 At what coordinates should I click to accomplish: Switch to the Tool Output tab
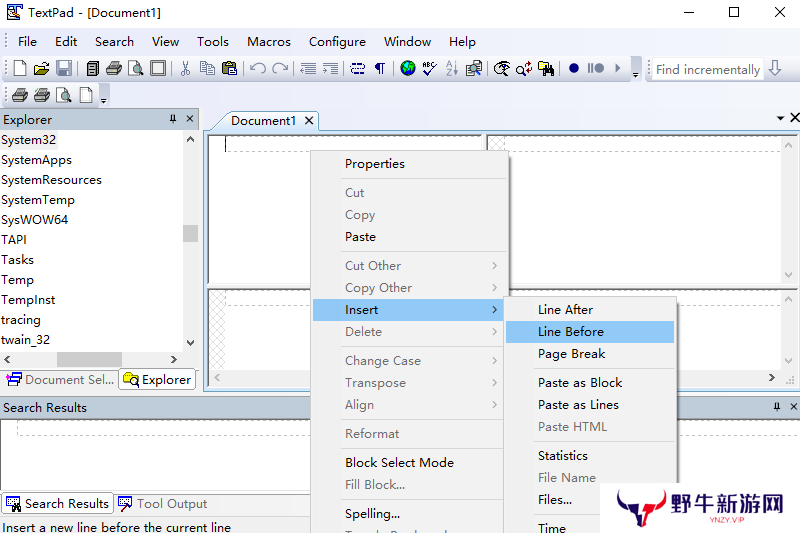[x=163, y=503]
